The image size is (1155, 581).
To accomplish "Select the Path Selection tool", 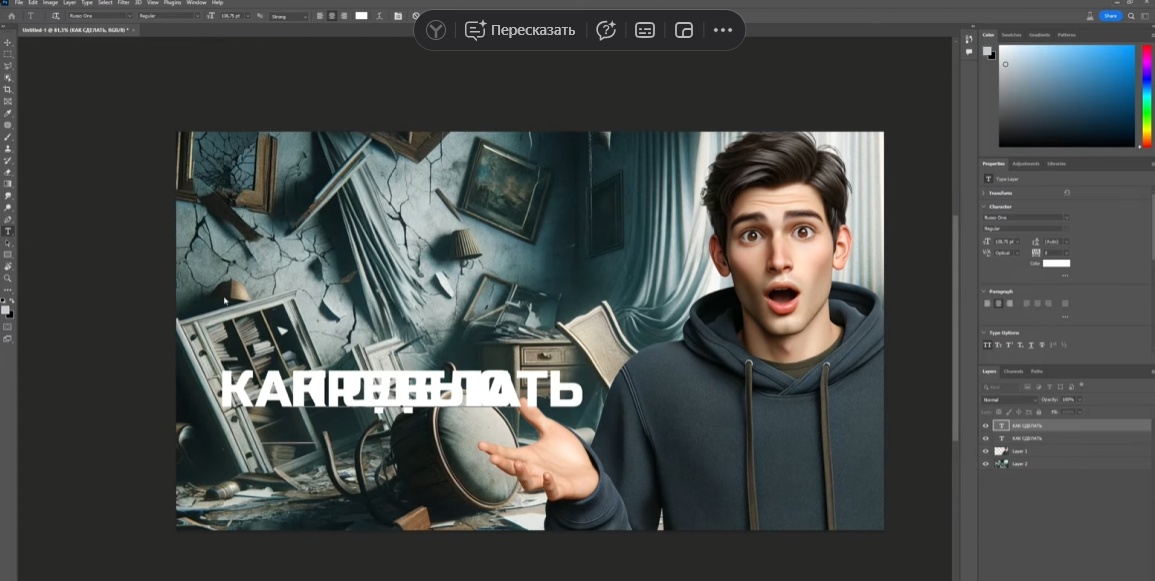I will coord(7,243).
